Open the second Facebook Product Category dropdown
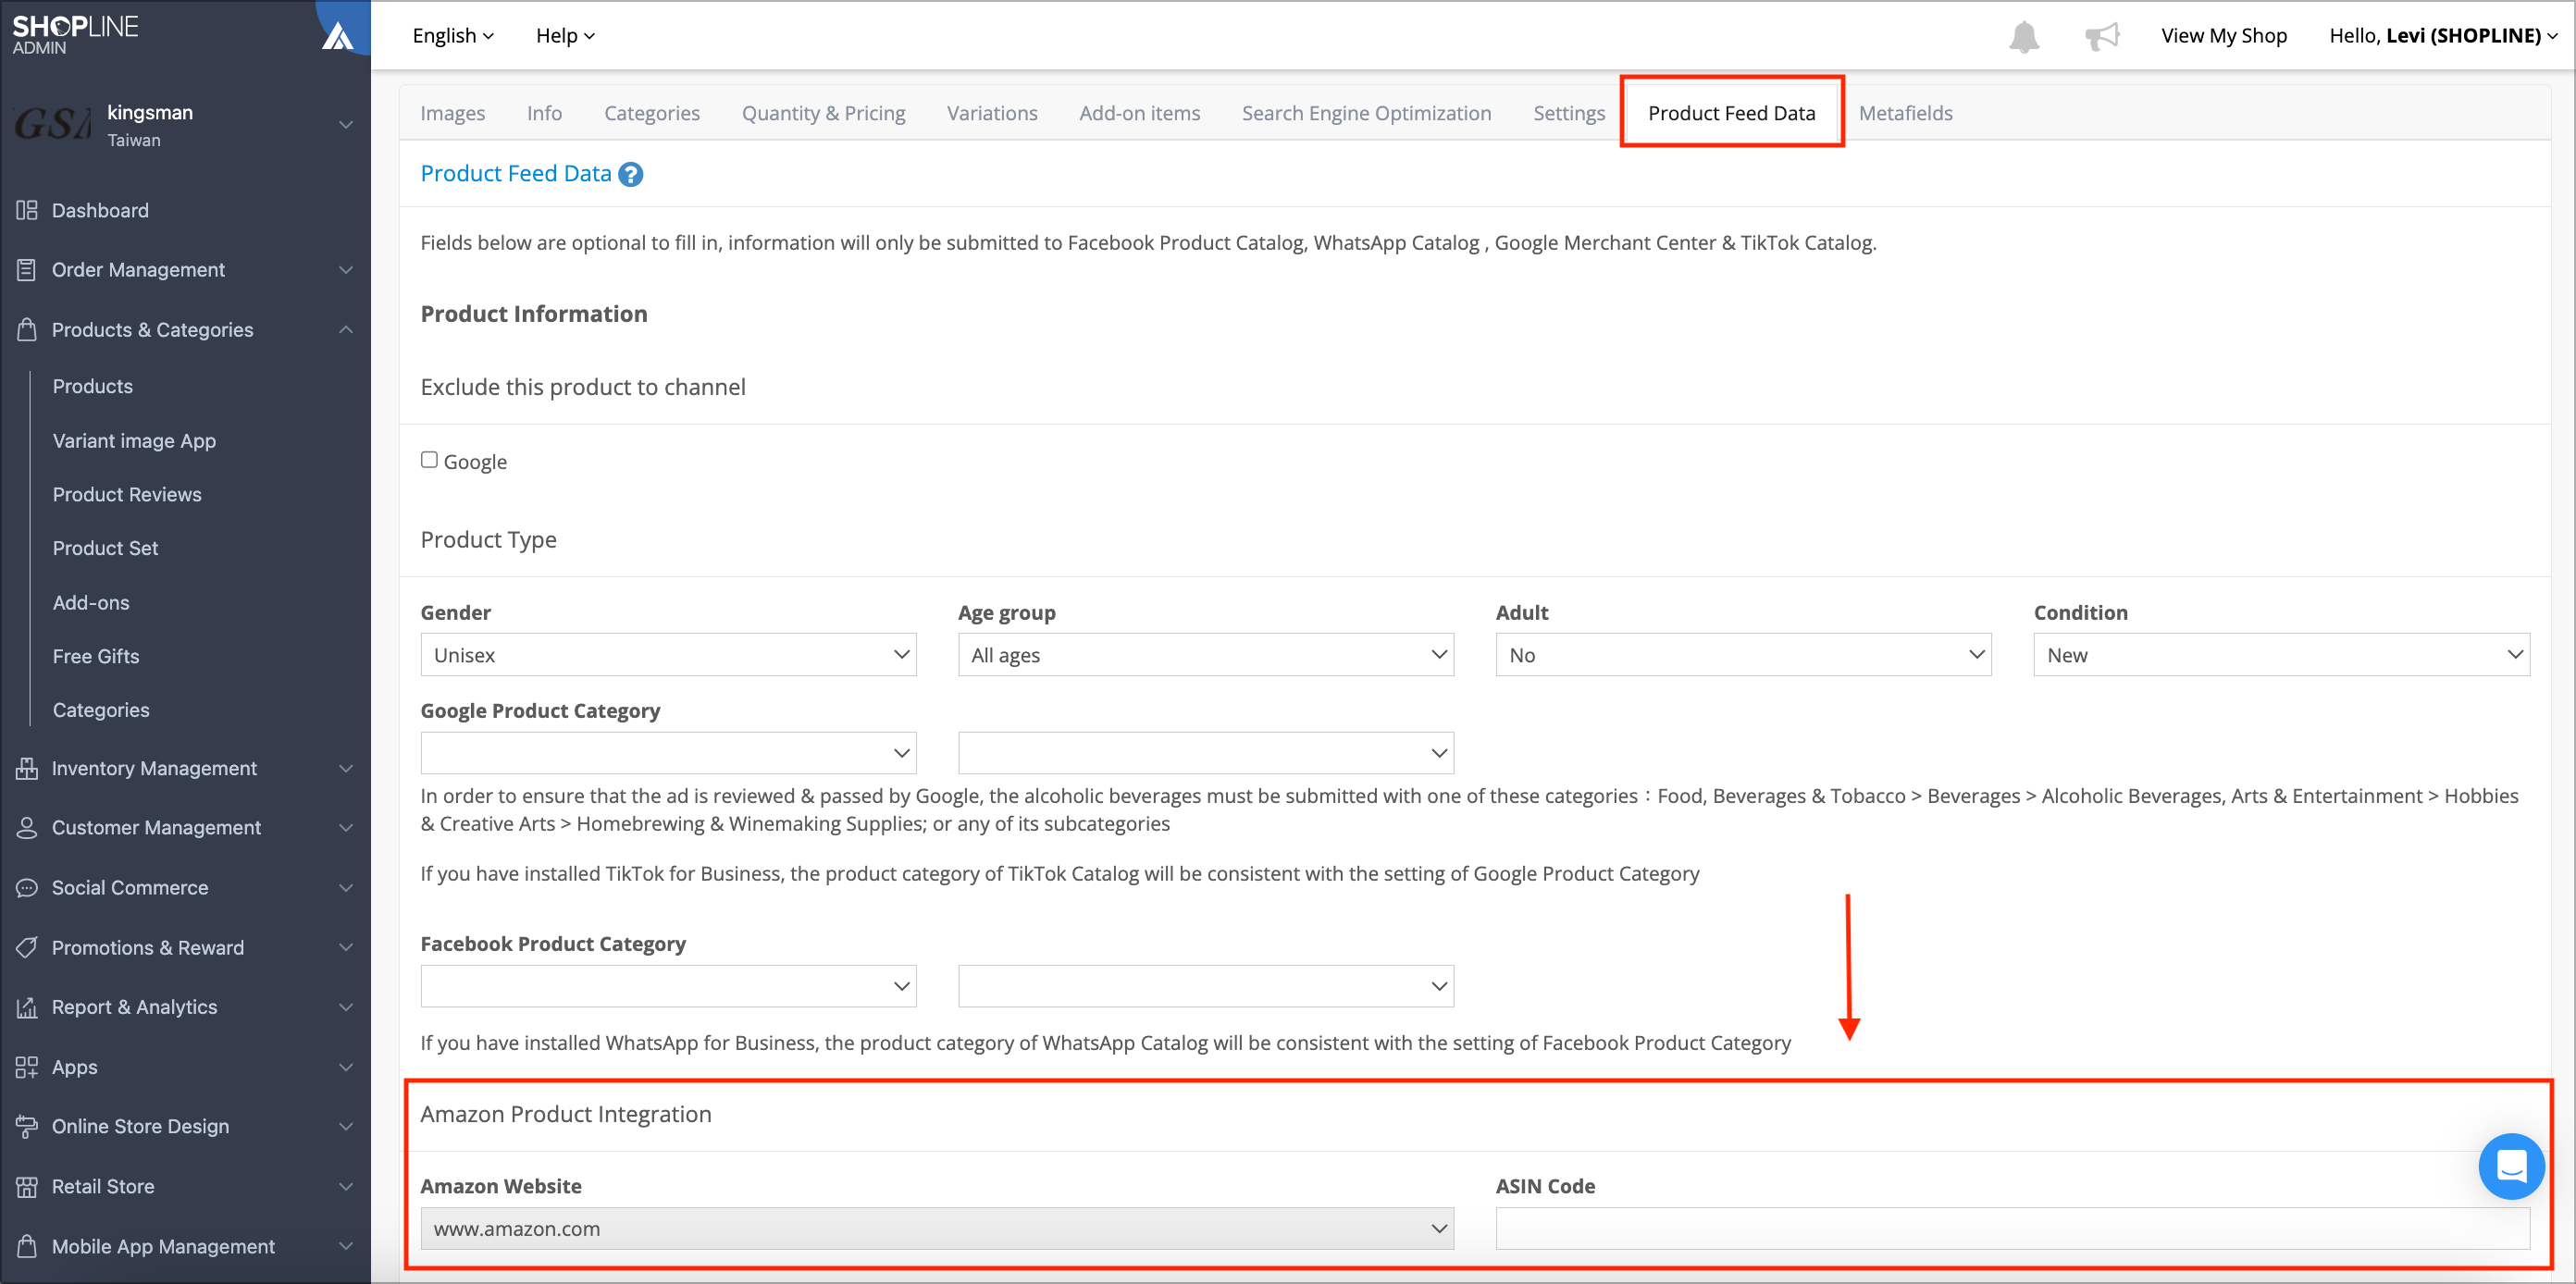Image resolution: width=2576 pixels, height=1284 pixels. (1205, 986)
